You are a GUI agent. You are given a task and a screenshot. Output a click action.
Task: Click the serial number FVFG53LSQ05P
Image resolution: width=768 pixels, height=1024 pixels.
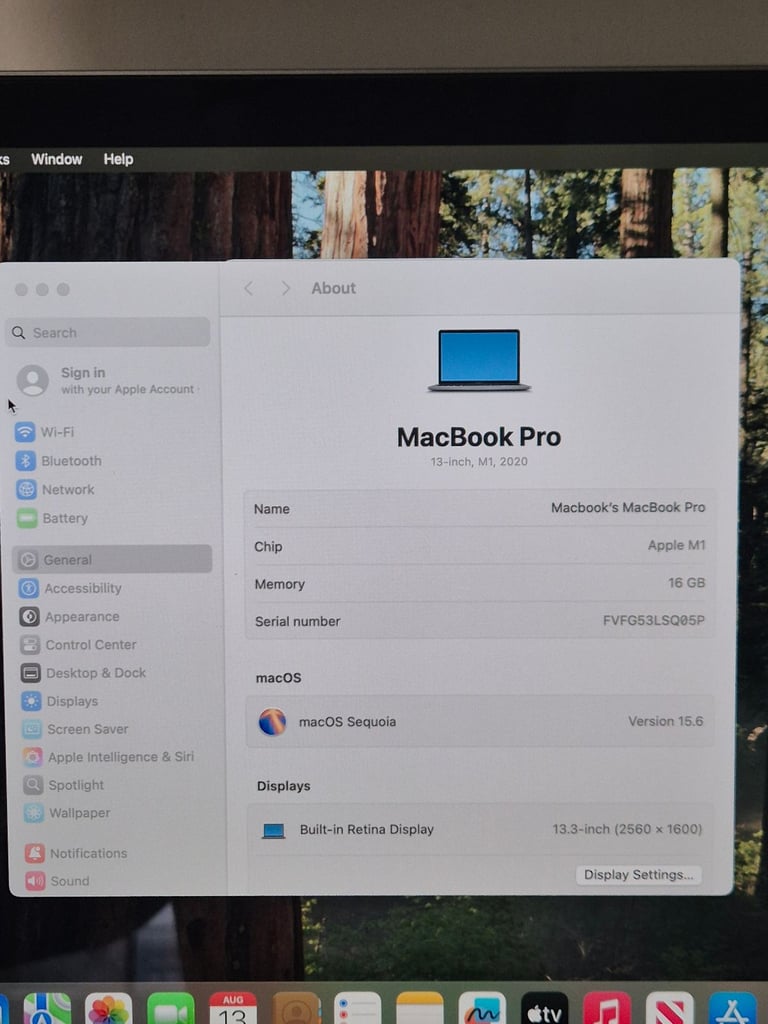pos(654,620)
